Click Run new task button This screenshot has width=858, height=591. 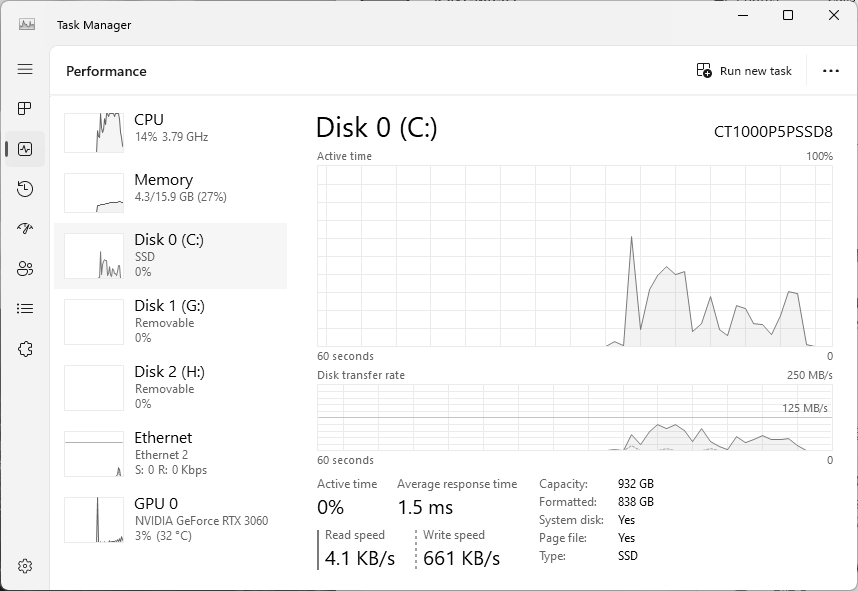744,71
